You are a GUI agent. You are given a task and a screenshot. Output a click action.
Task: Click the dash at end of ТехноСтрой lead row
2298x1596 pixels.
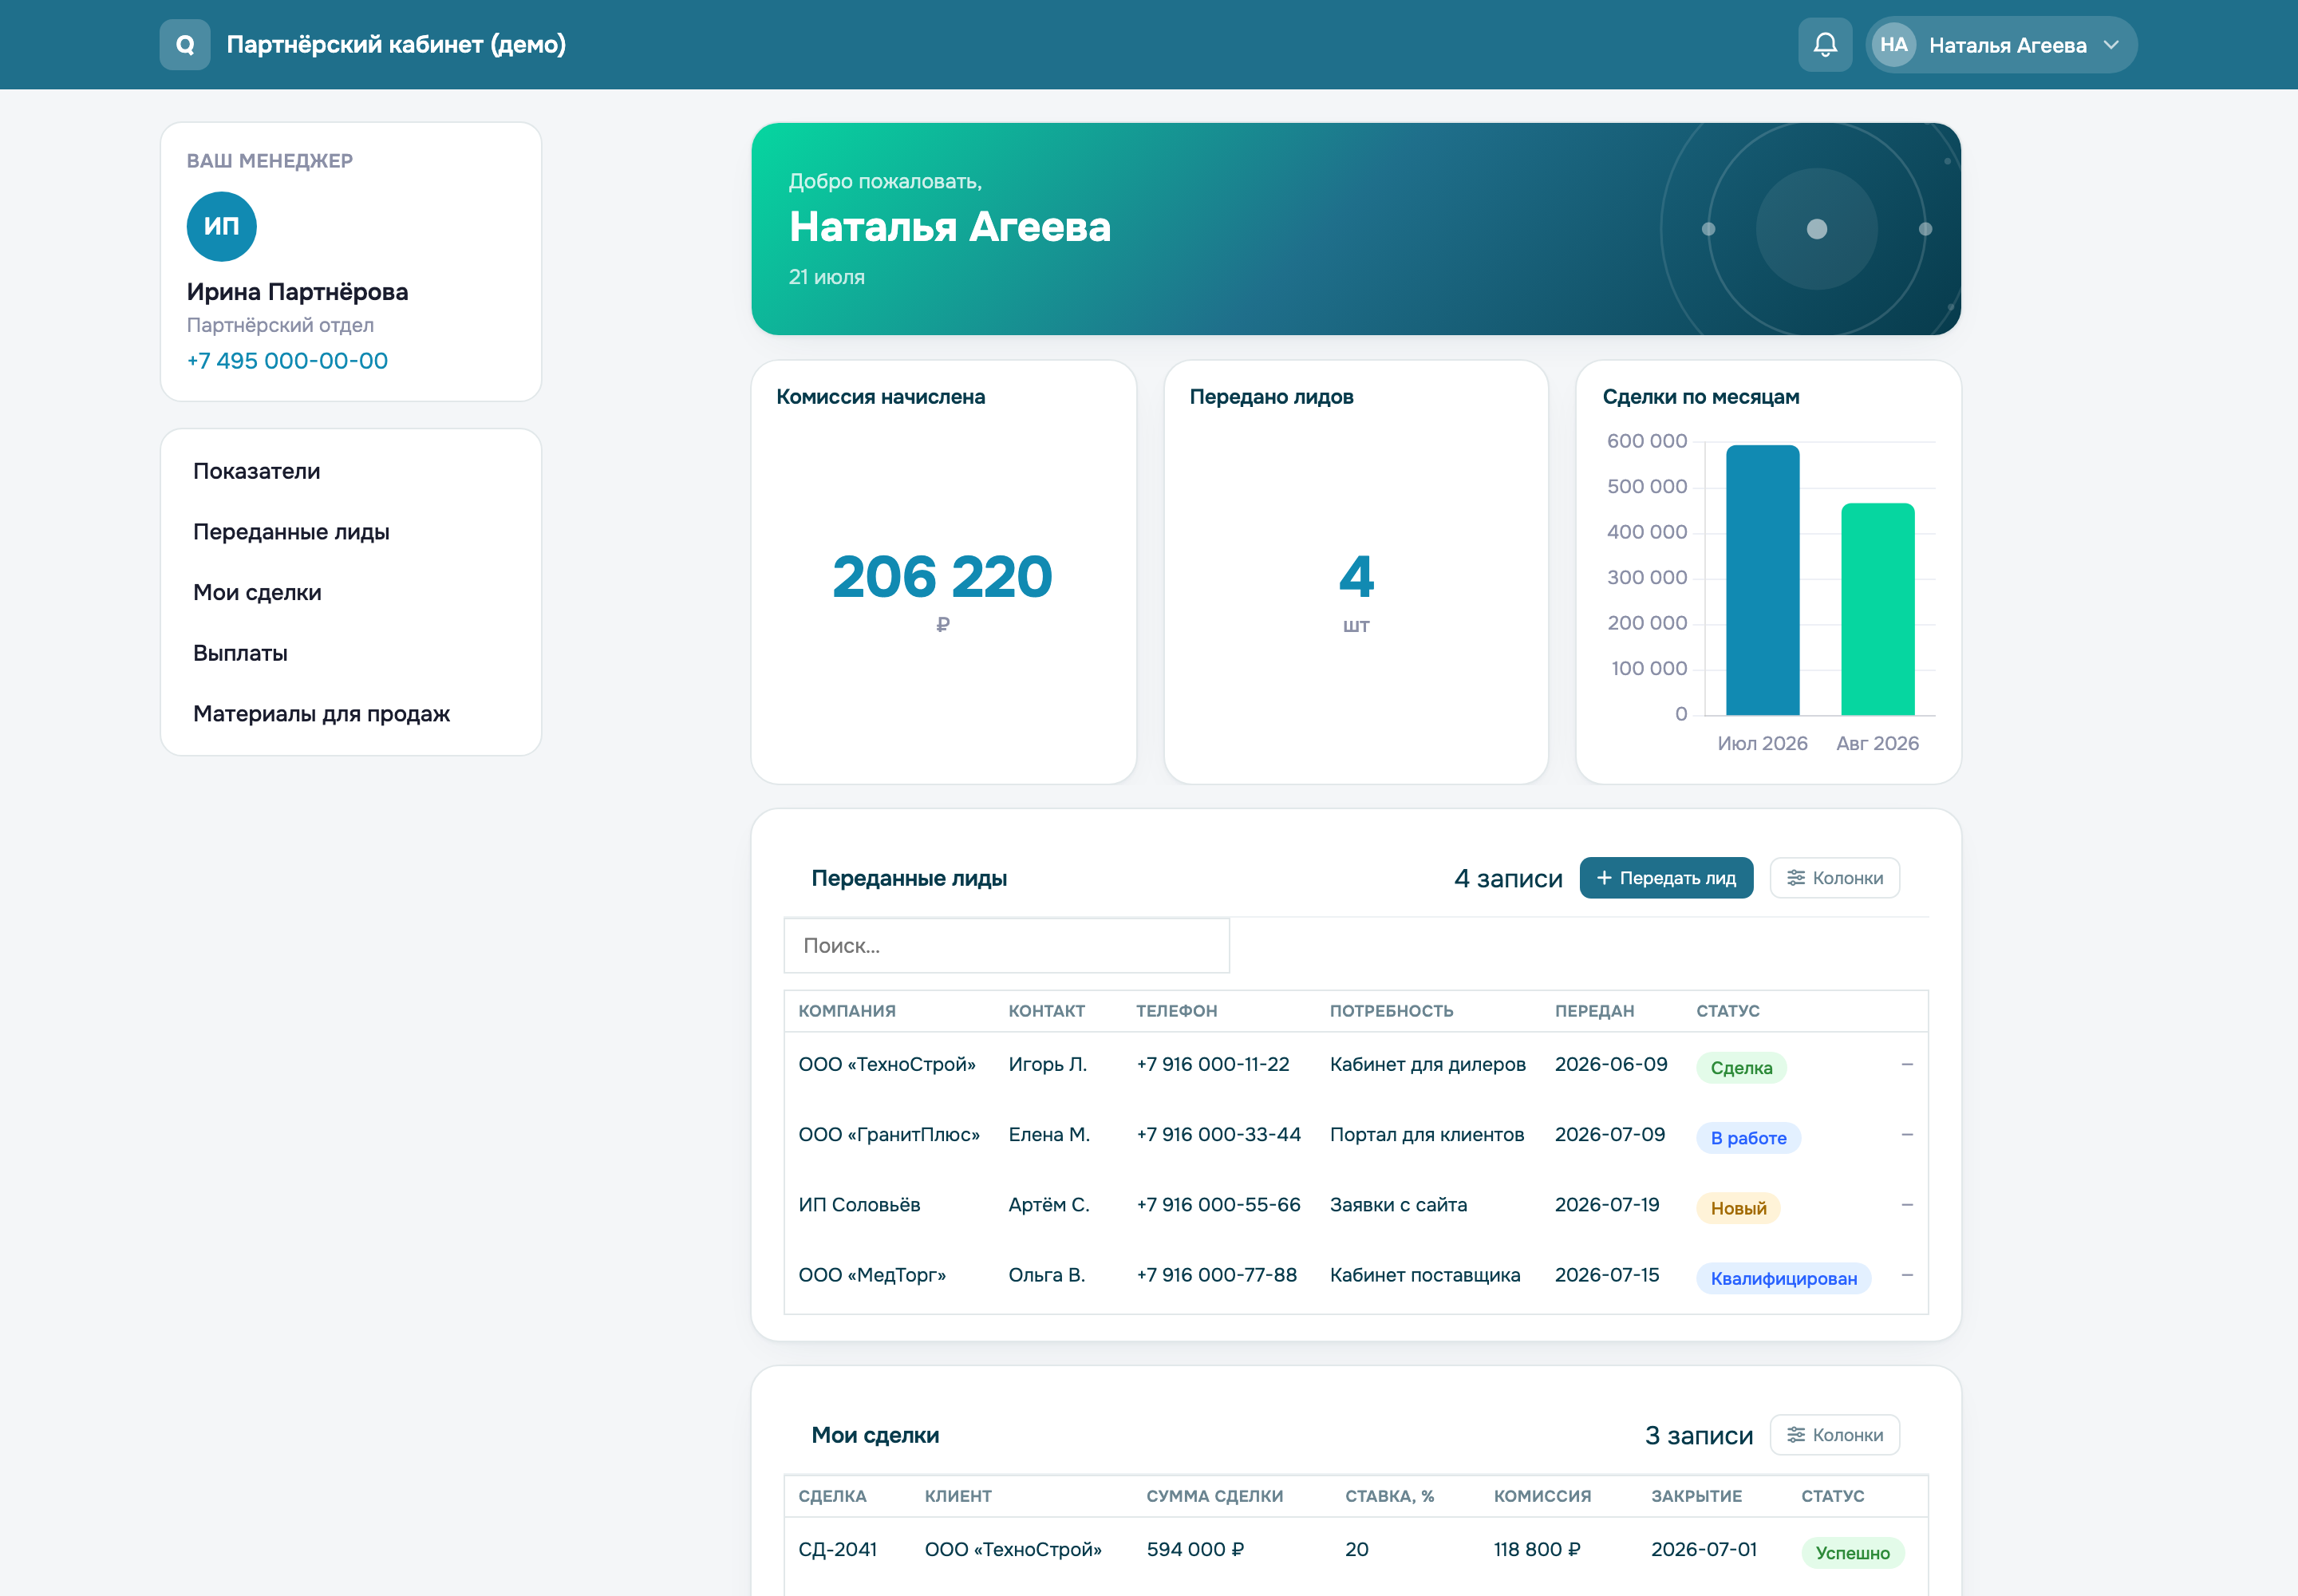point(1906,1065)
